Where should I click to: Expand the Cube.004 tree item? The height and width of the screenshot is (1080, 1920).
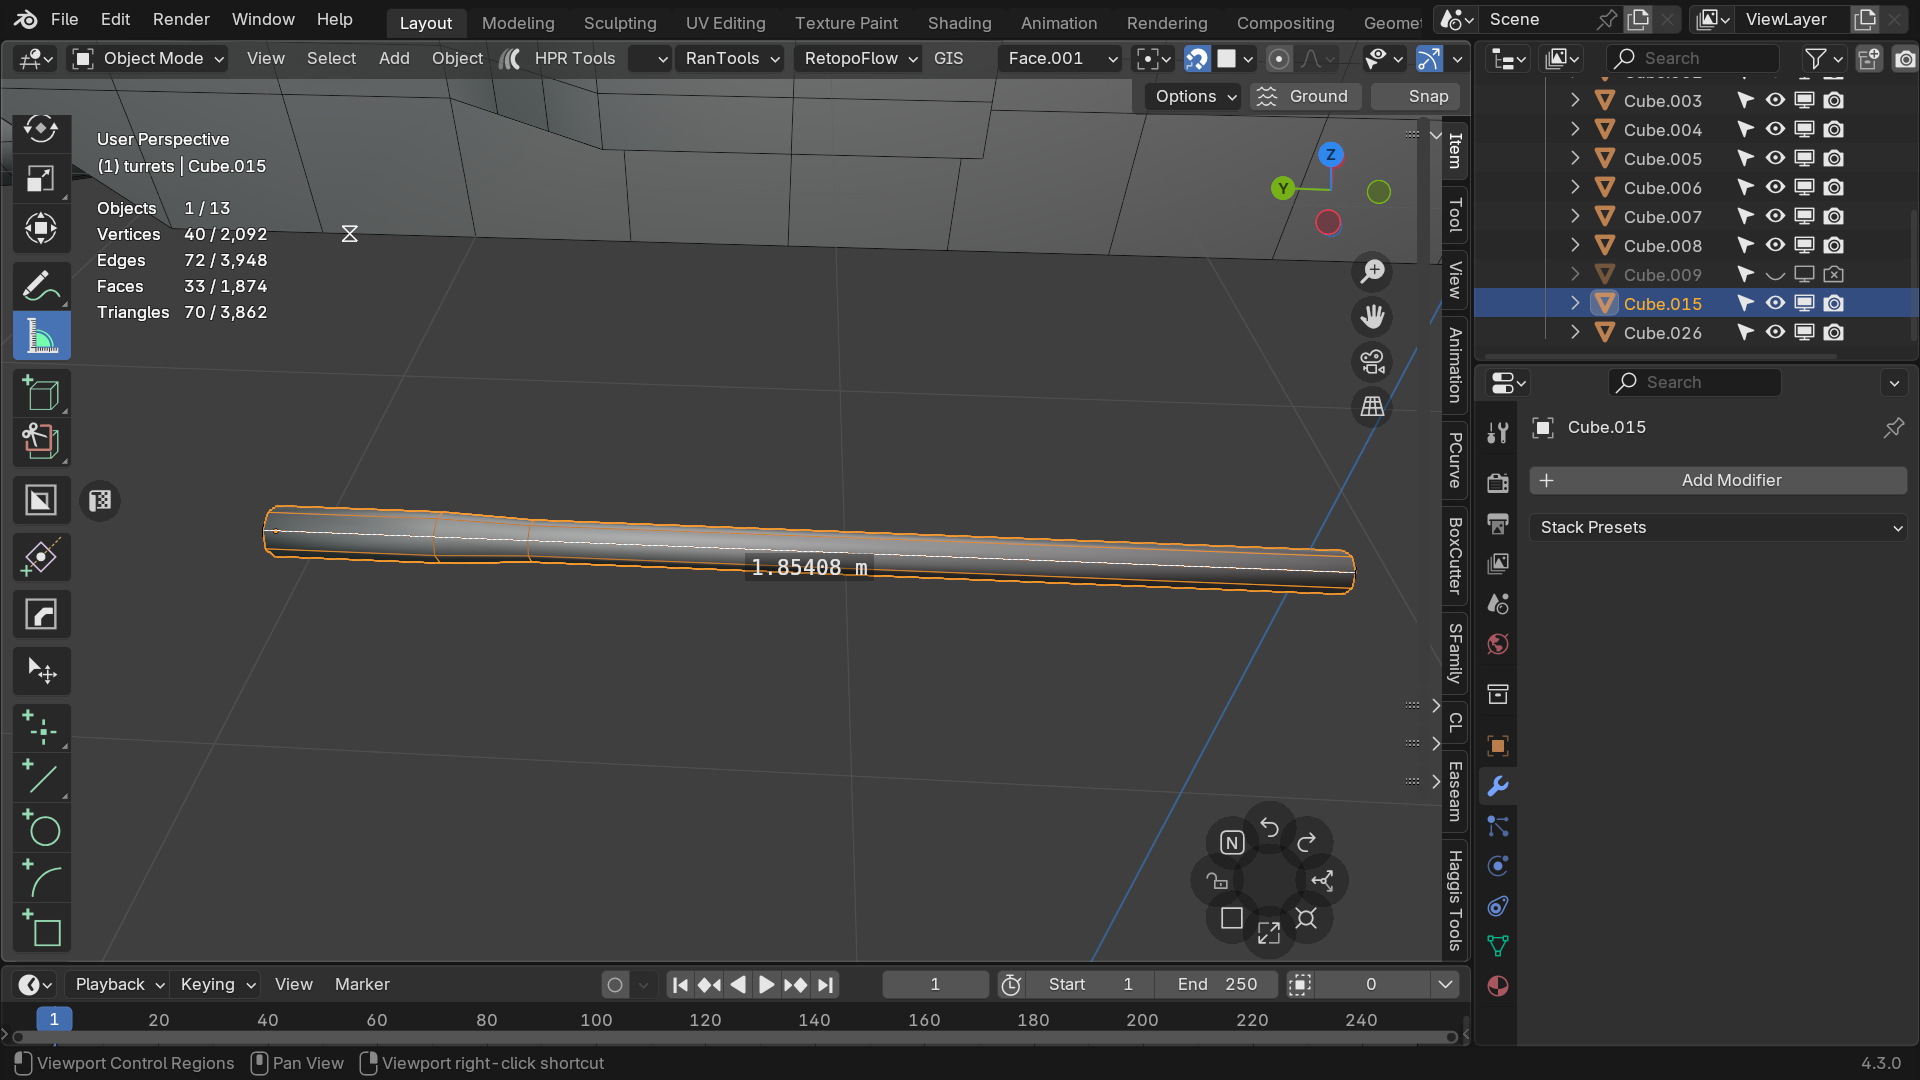tap(1575, 129)
